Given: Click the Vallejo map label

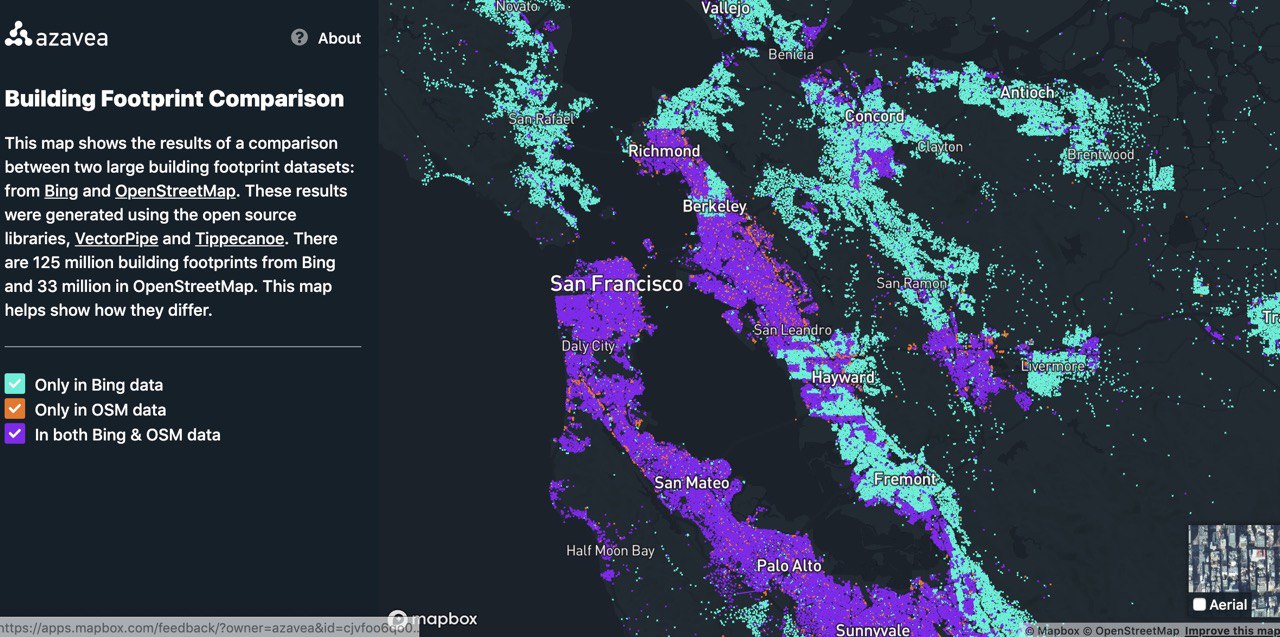Looking at the screenshot, I should pos(725,8).
